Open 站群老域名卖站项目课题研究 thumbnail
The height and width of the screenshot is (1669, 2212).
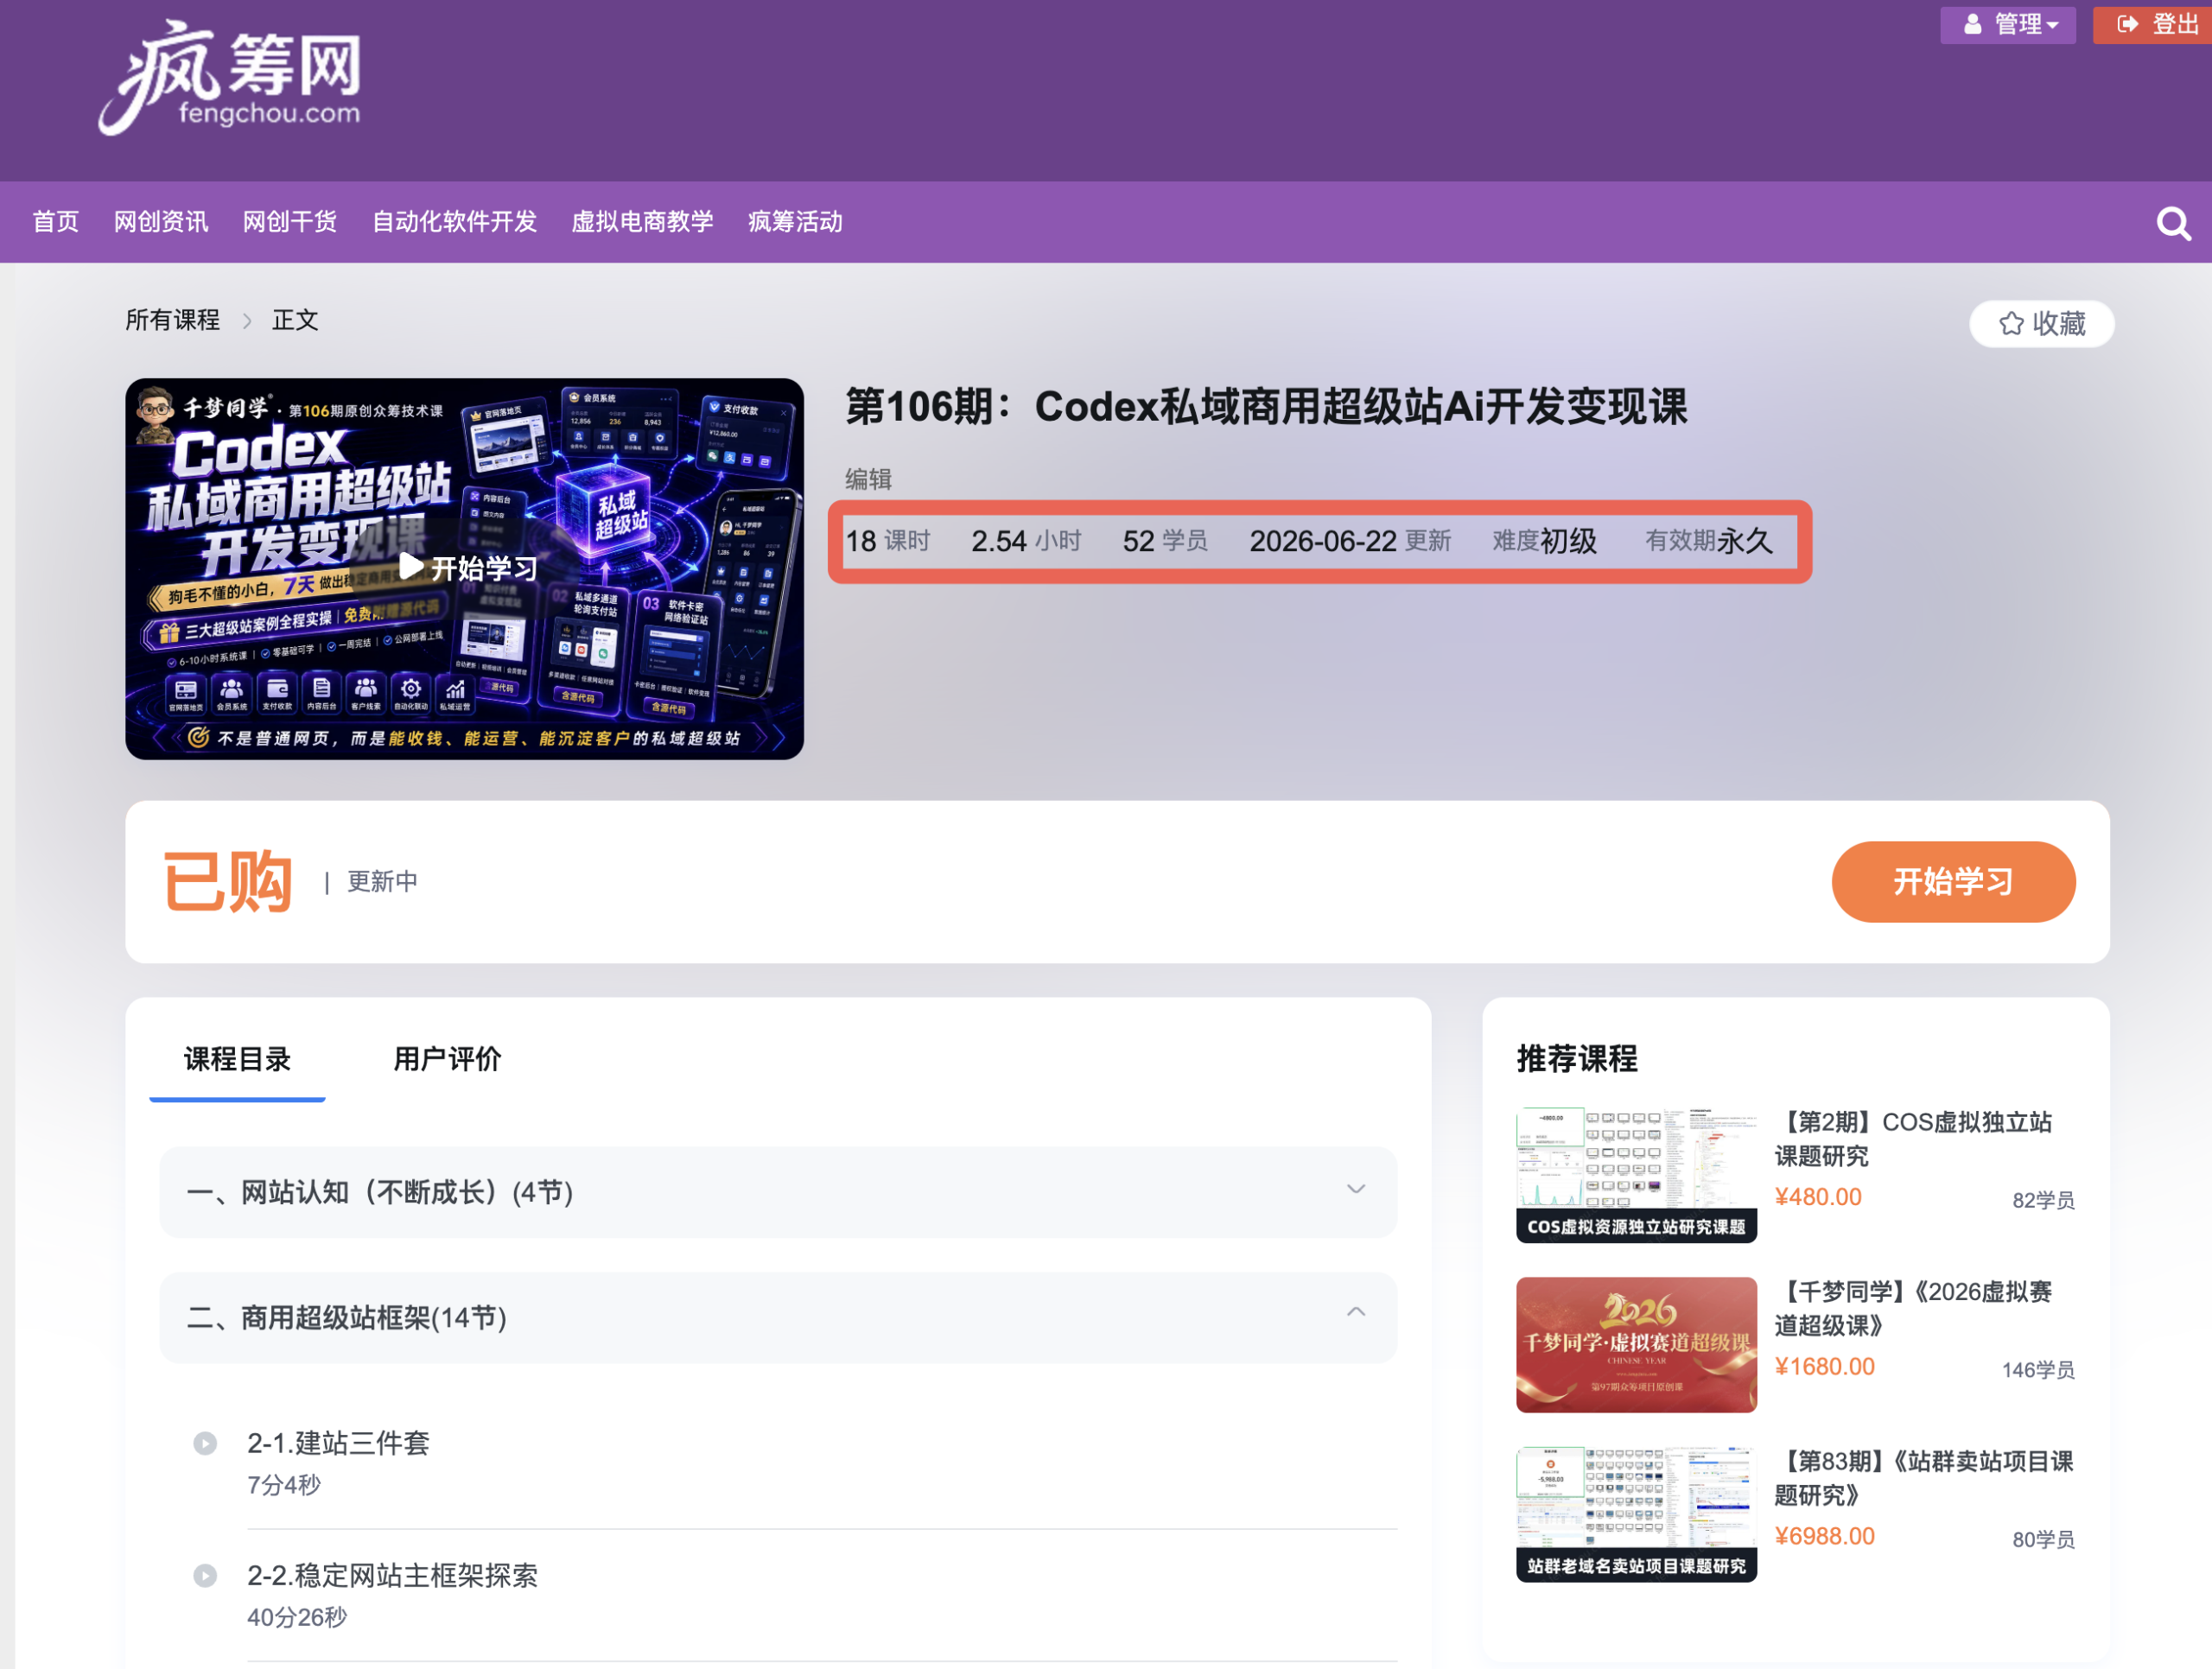coord(1636,1514)
